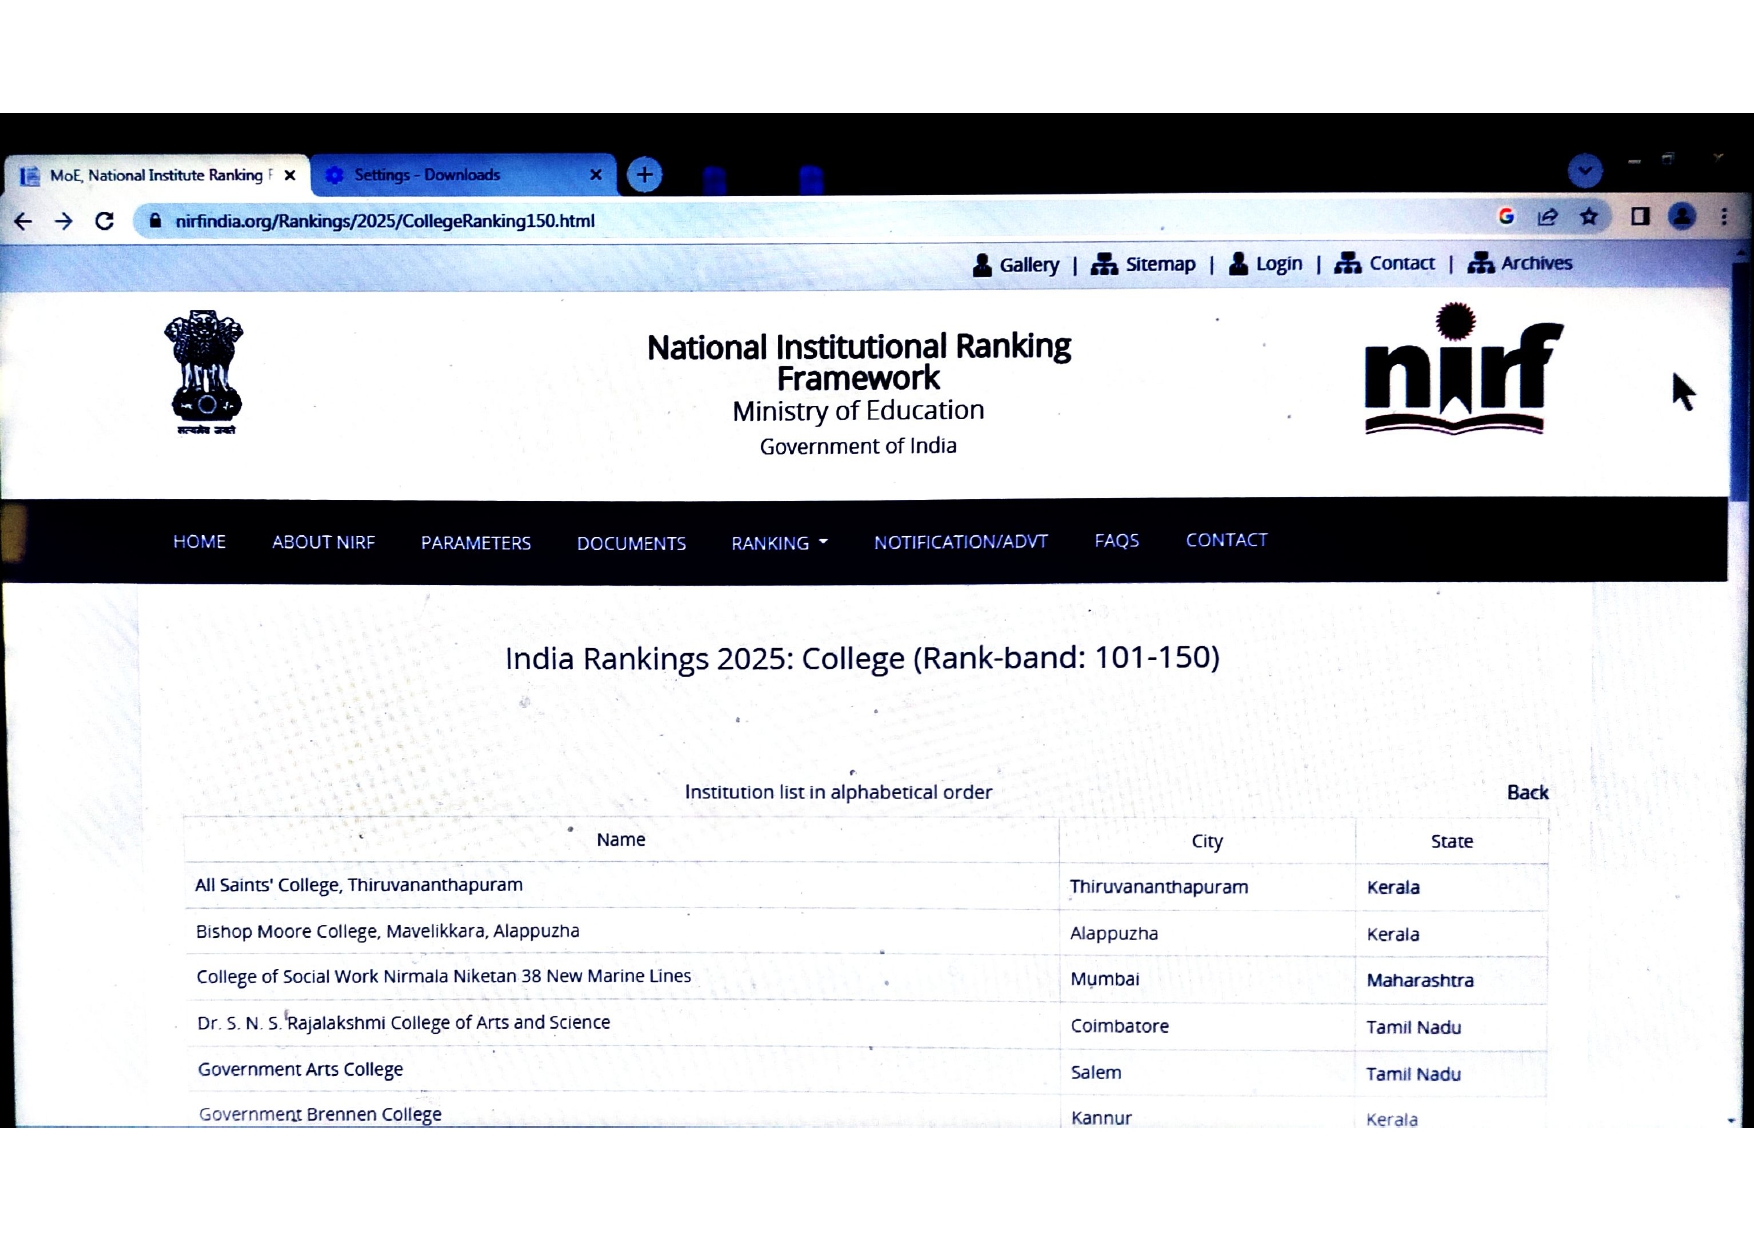Select "College of Social Work Nirmala Niketan" name
The image size is (1754, 1241).
pos(444,976)
